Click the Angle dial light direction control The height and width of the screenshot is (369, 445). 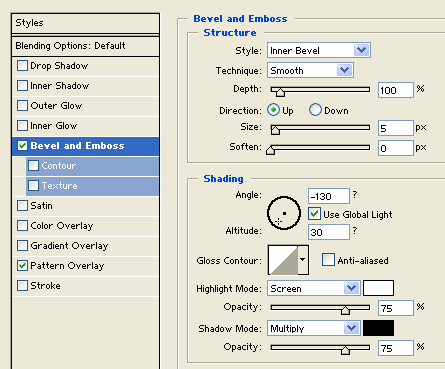pyautogui.click(x=284, y=213)
